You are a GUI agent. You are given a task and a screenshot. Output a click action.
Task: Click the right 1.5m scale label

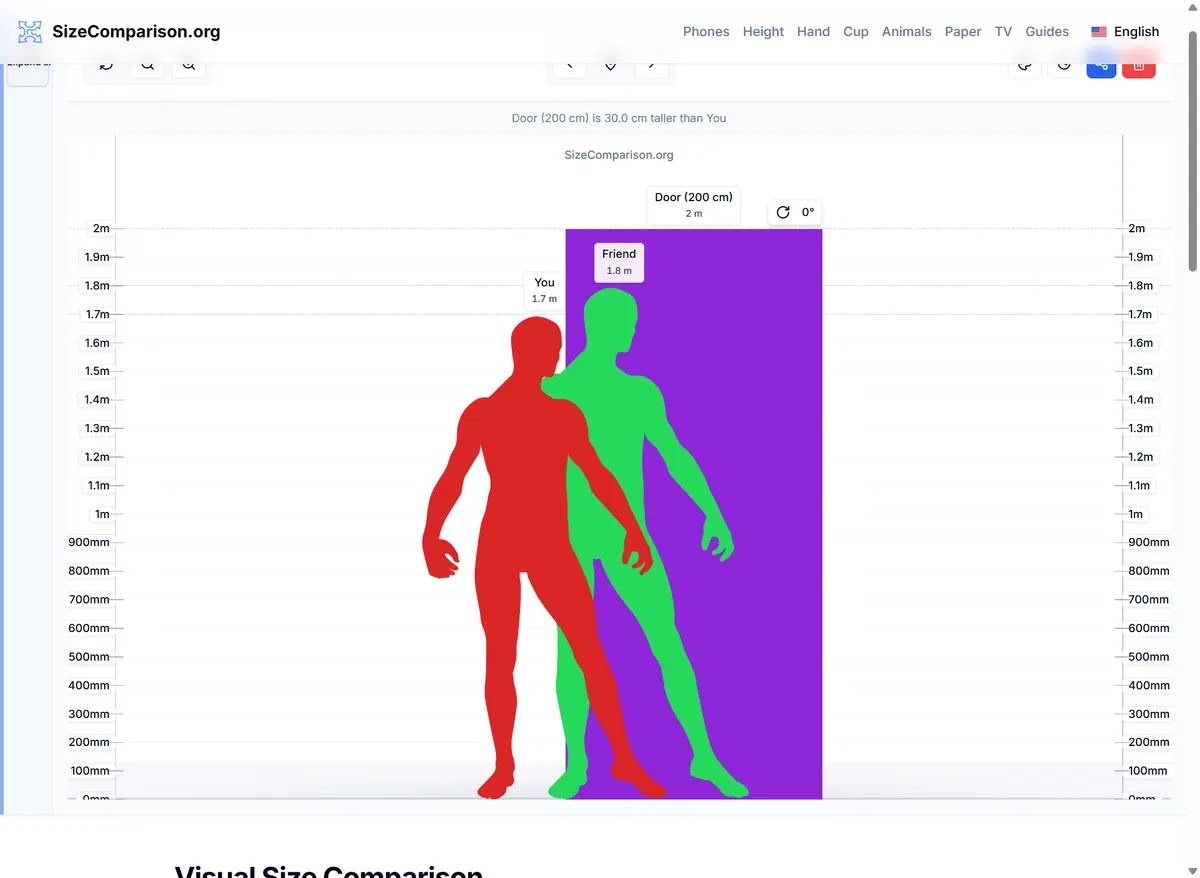point(1141,371)
